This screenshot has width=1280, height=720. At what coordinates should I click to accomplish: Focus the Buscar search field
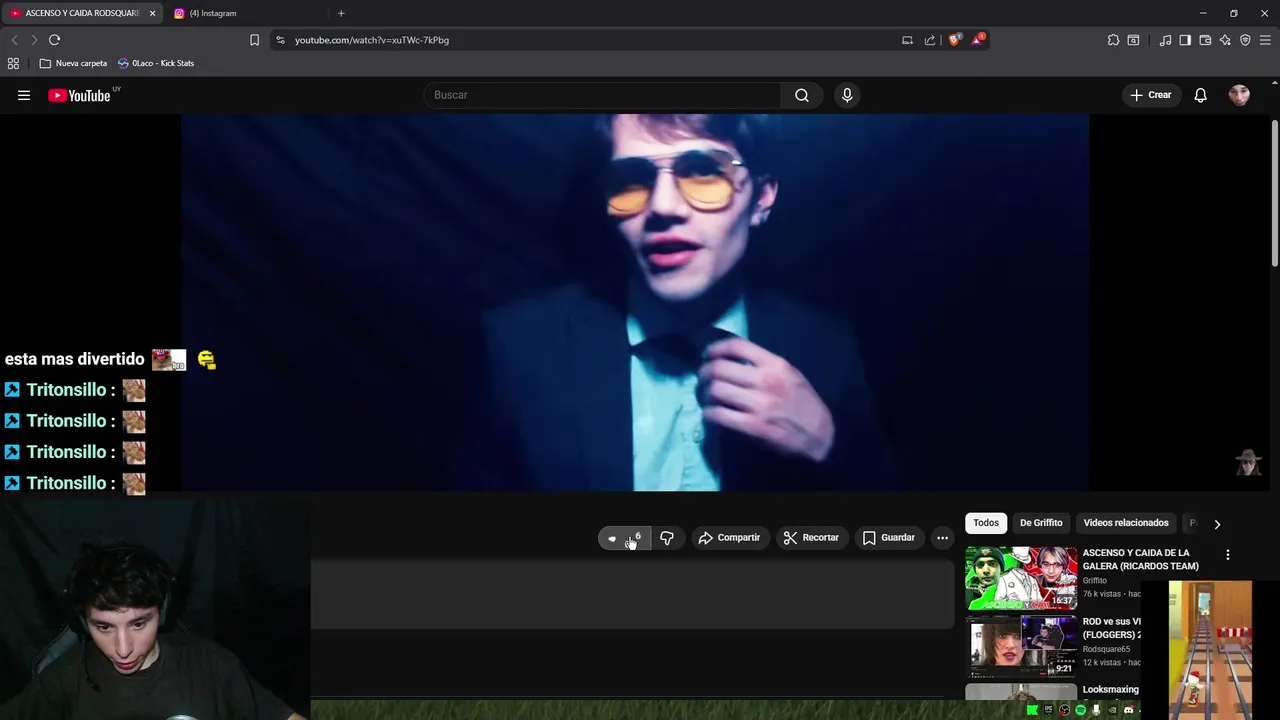[x=602, y=95]
